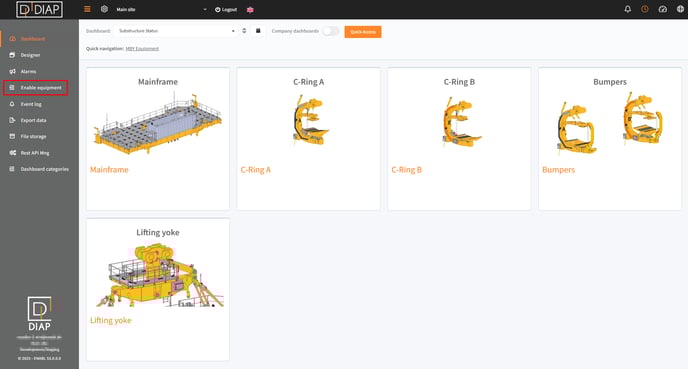Toggle the Company dashboards switch

point(331,31)
